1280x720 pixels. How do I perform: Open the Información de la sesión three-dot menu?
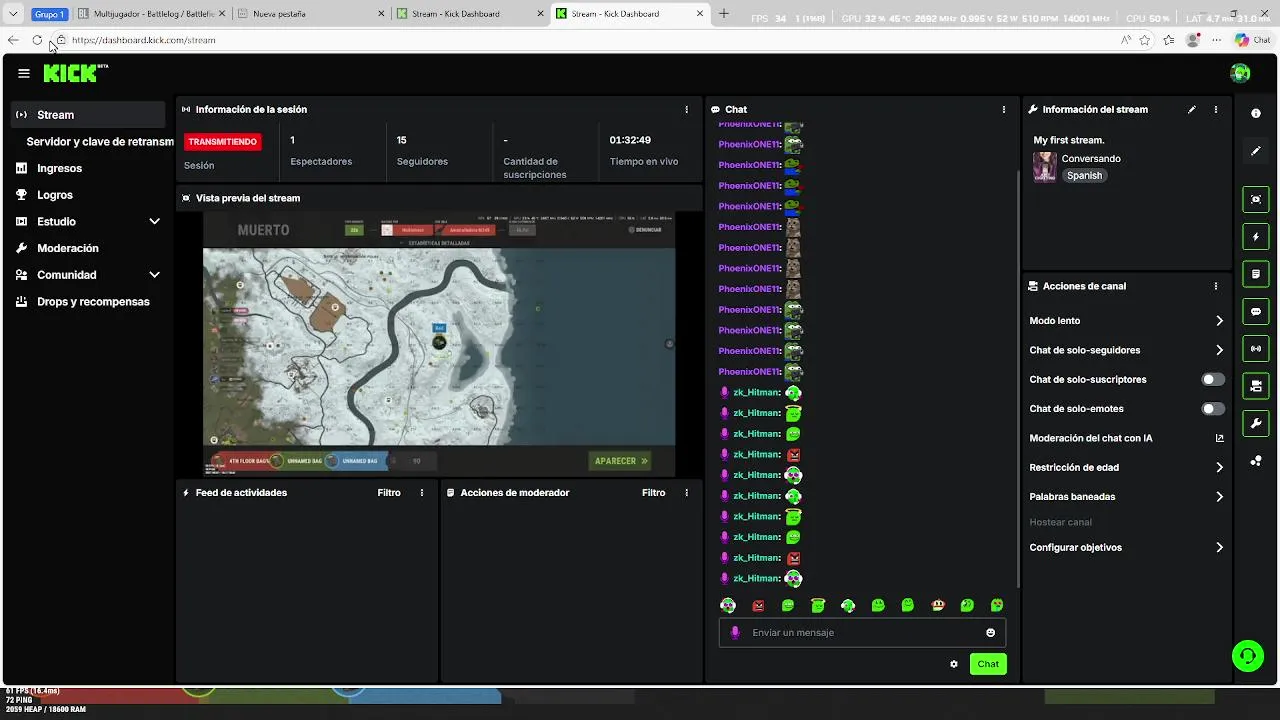click(686, 110)
